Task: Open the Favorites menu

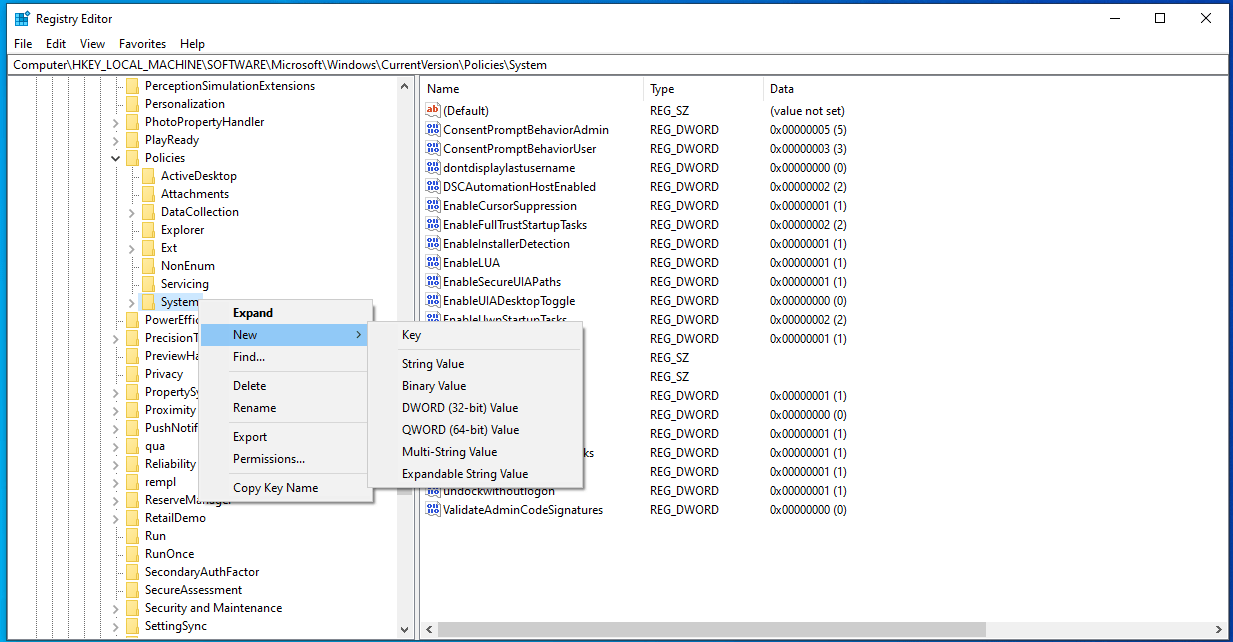Action: (x=143, y=44)
